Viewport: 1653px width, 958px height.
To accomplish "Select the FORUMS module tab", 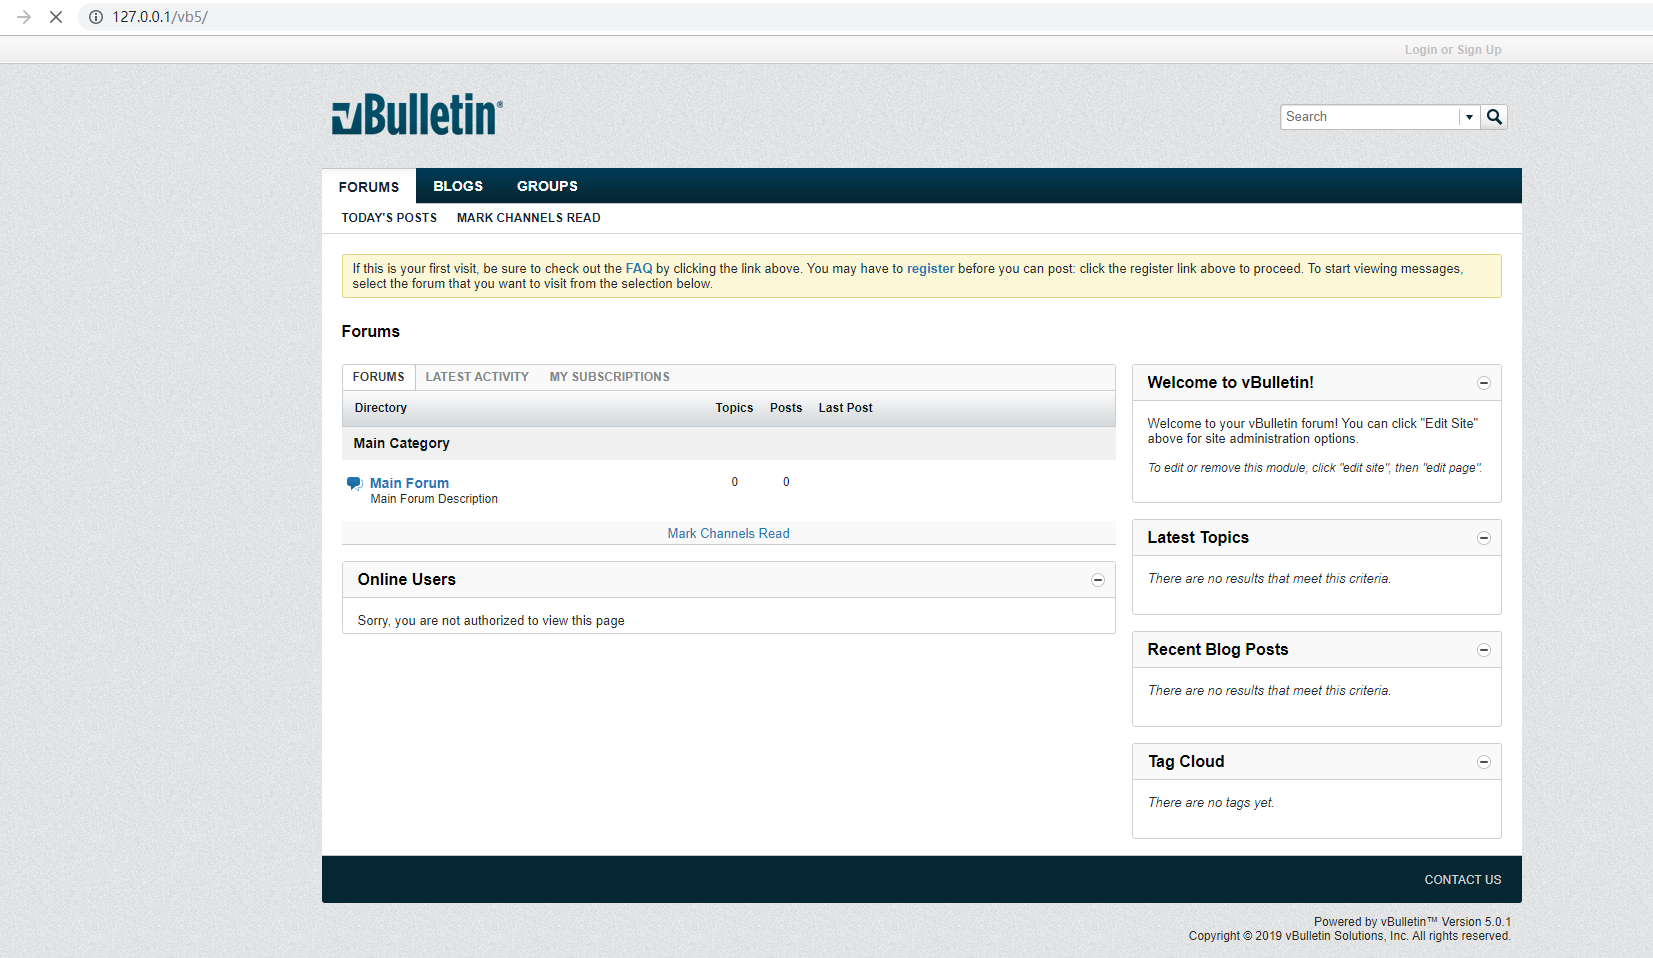I will 379,377.
